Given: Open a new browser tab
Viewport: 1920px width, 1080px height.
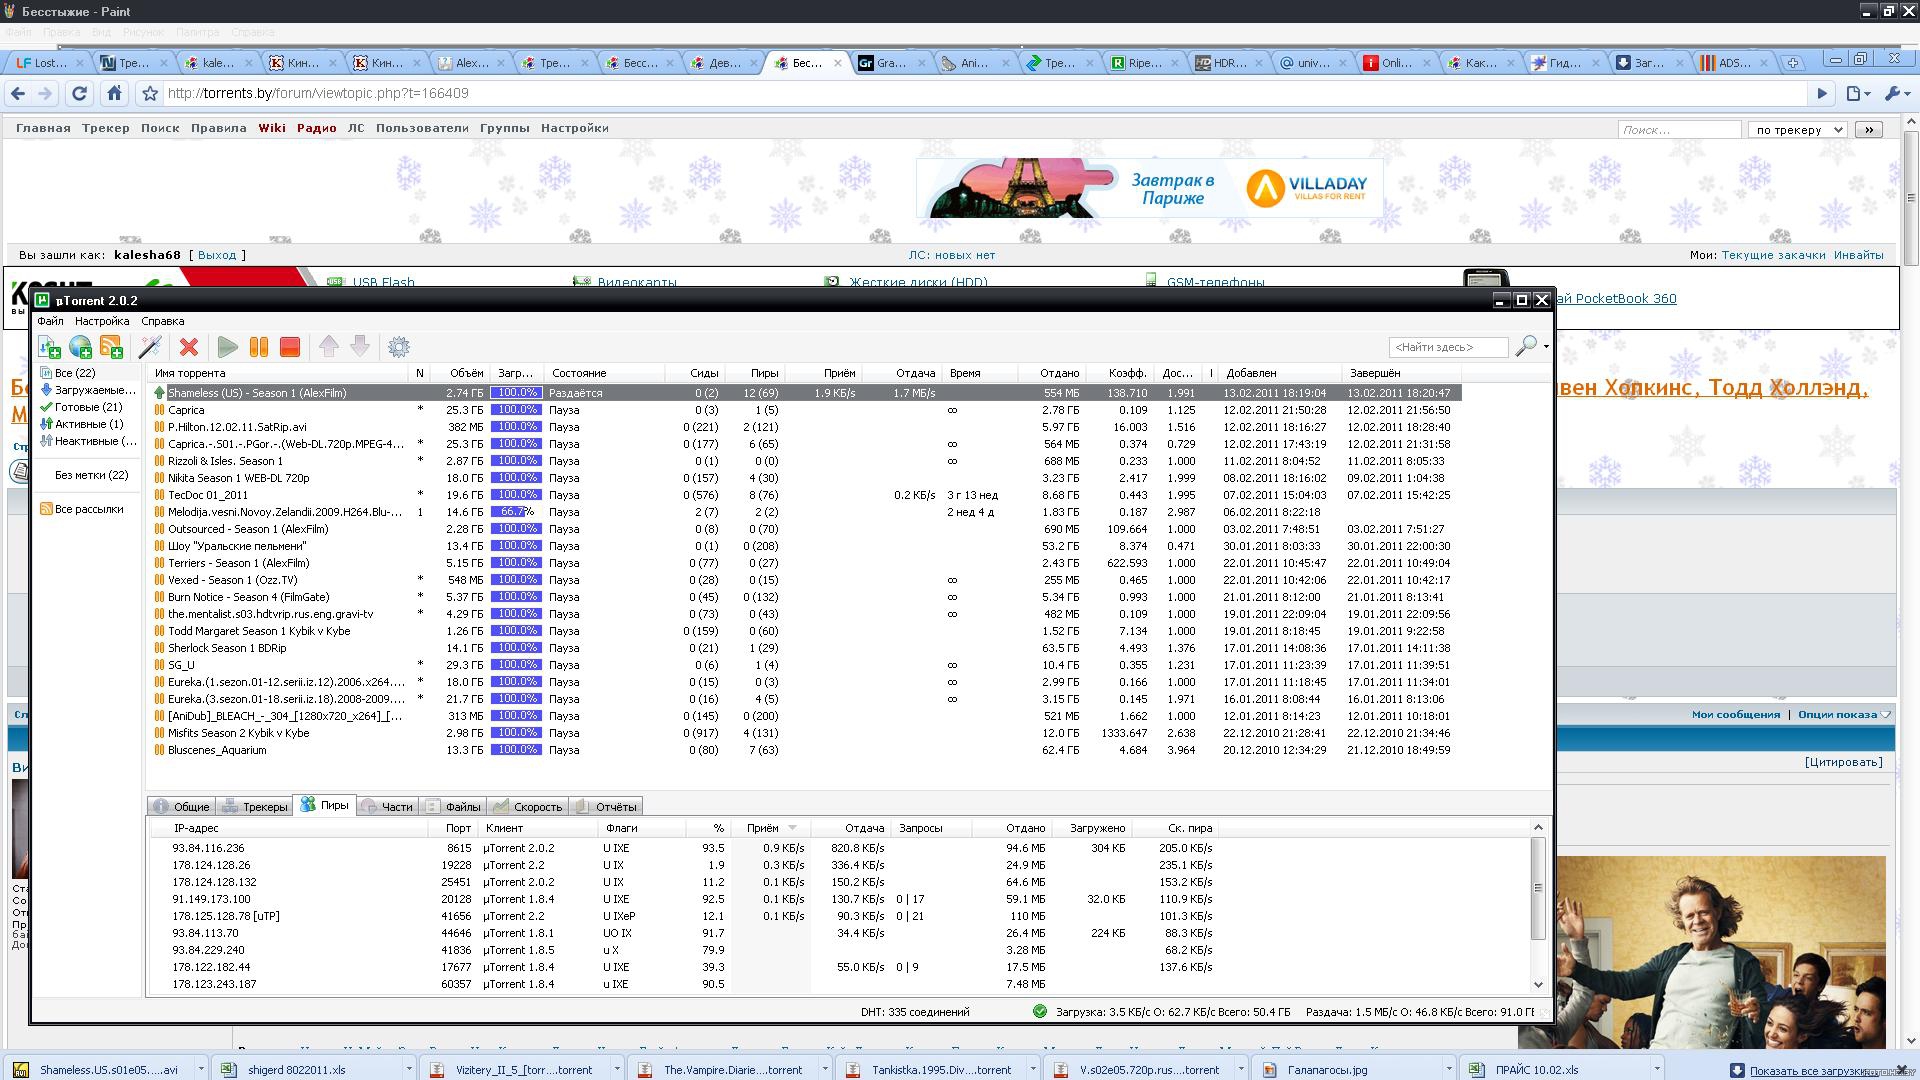Looking at the screenshot, I should pyautogui.click(x=1793, y=63).
